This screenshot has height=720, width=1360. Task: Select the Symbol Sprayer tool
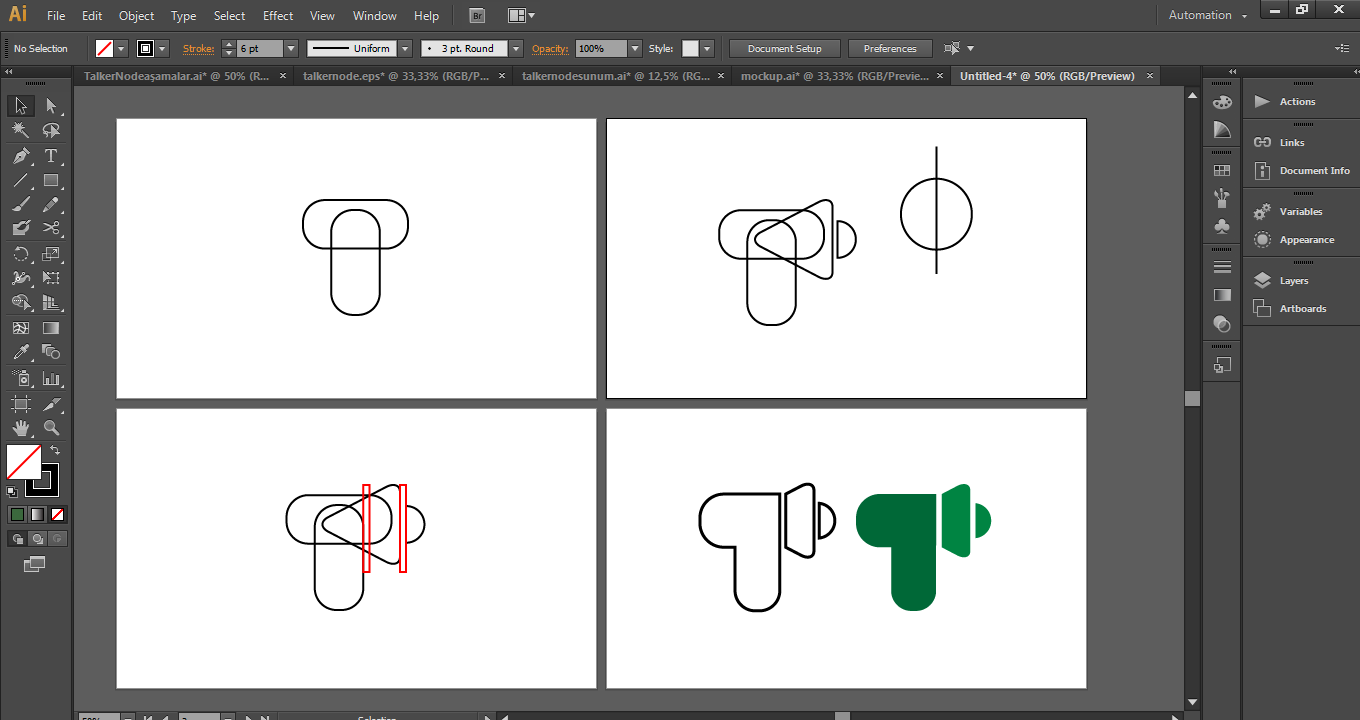click(x=21, y=379)
